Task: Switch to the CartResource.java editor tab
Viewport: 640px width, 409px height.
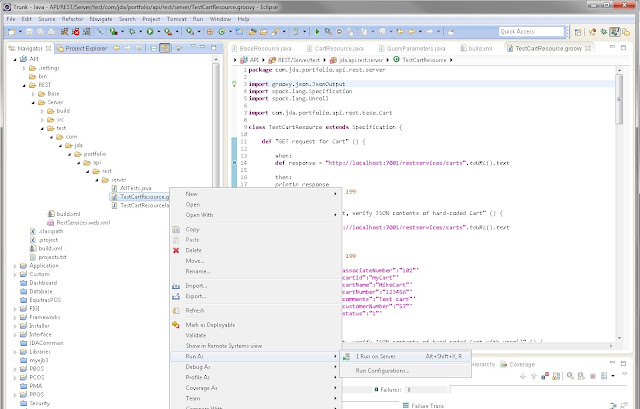Action: pyautogui.click(x=336, y=48)
